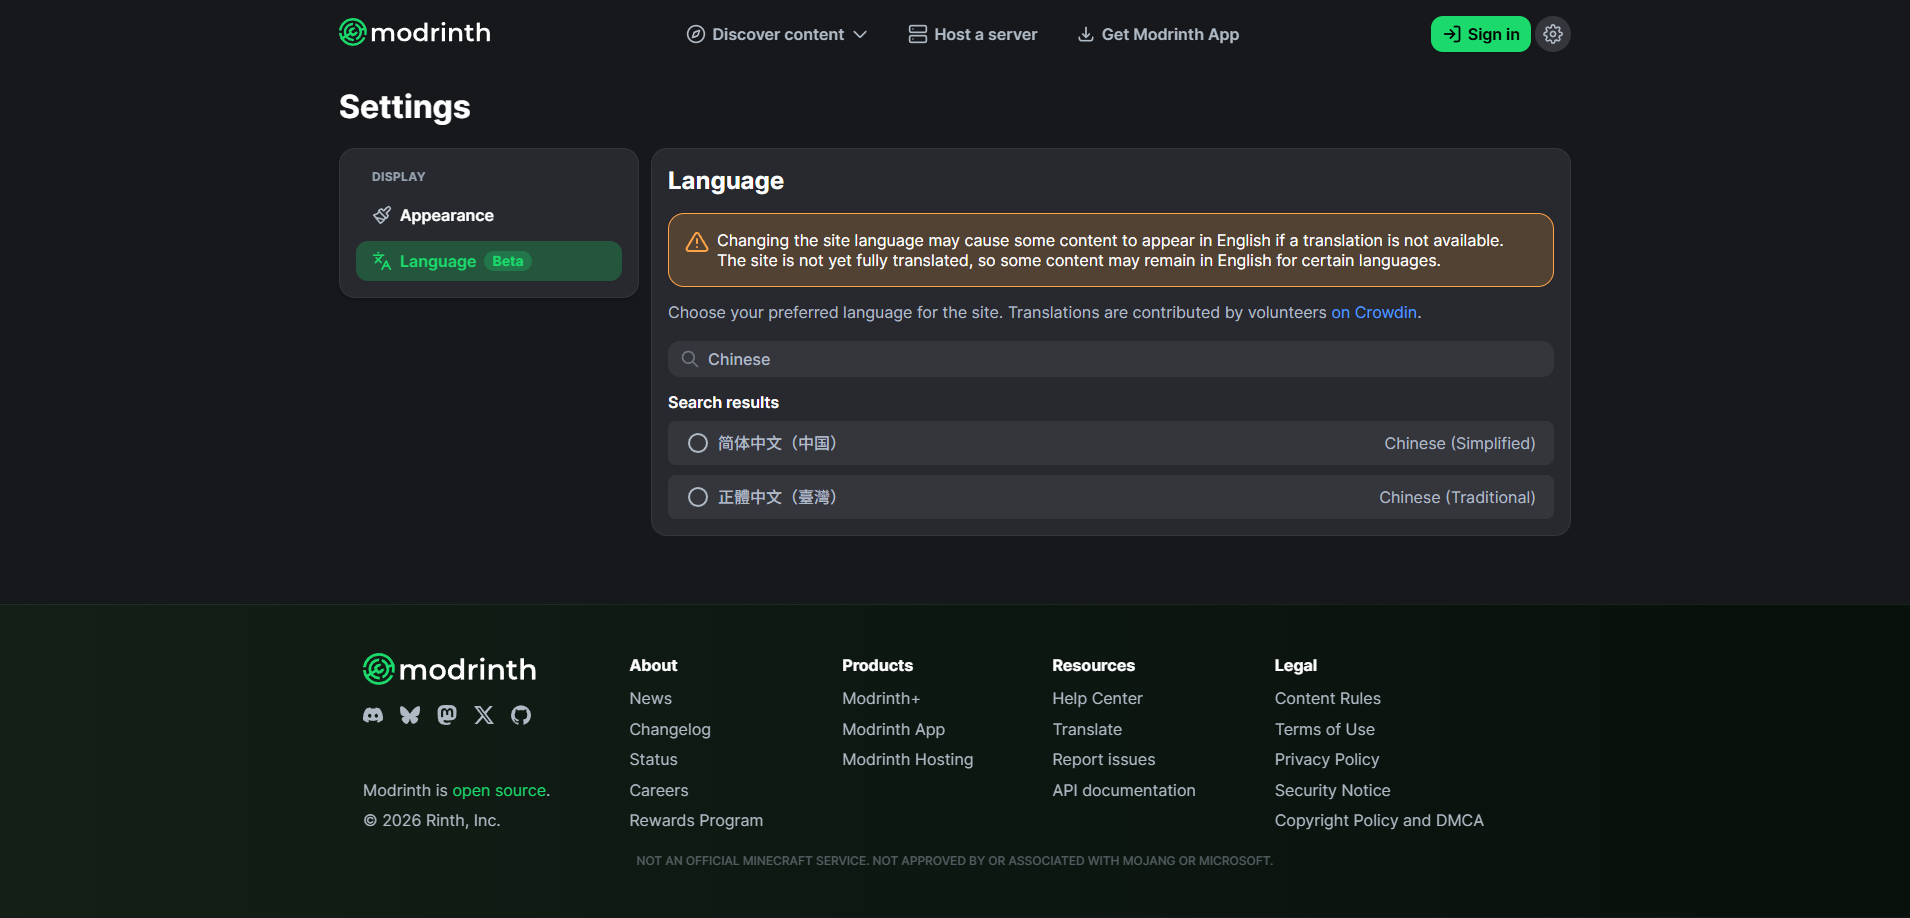This screenshot has height=918, width=1910.
Task: Open the settings gear icon
Action: coord(1553,34)
